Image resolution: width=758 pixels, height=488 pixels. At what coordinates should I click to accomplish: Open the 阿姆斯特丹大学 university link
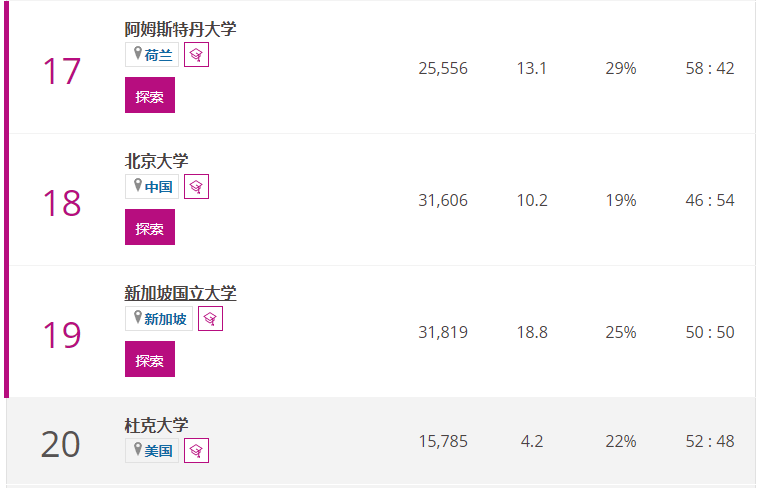pyautogui.click(x=180, y=29)
